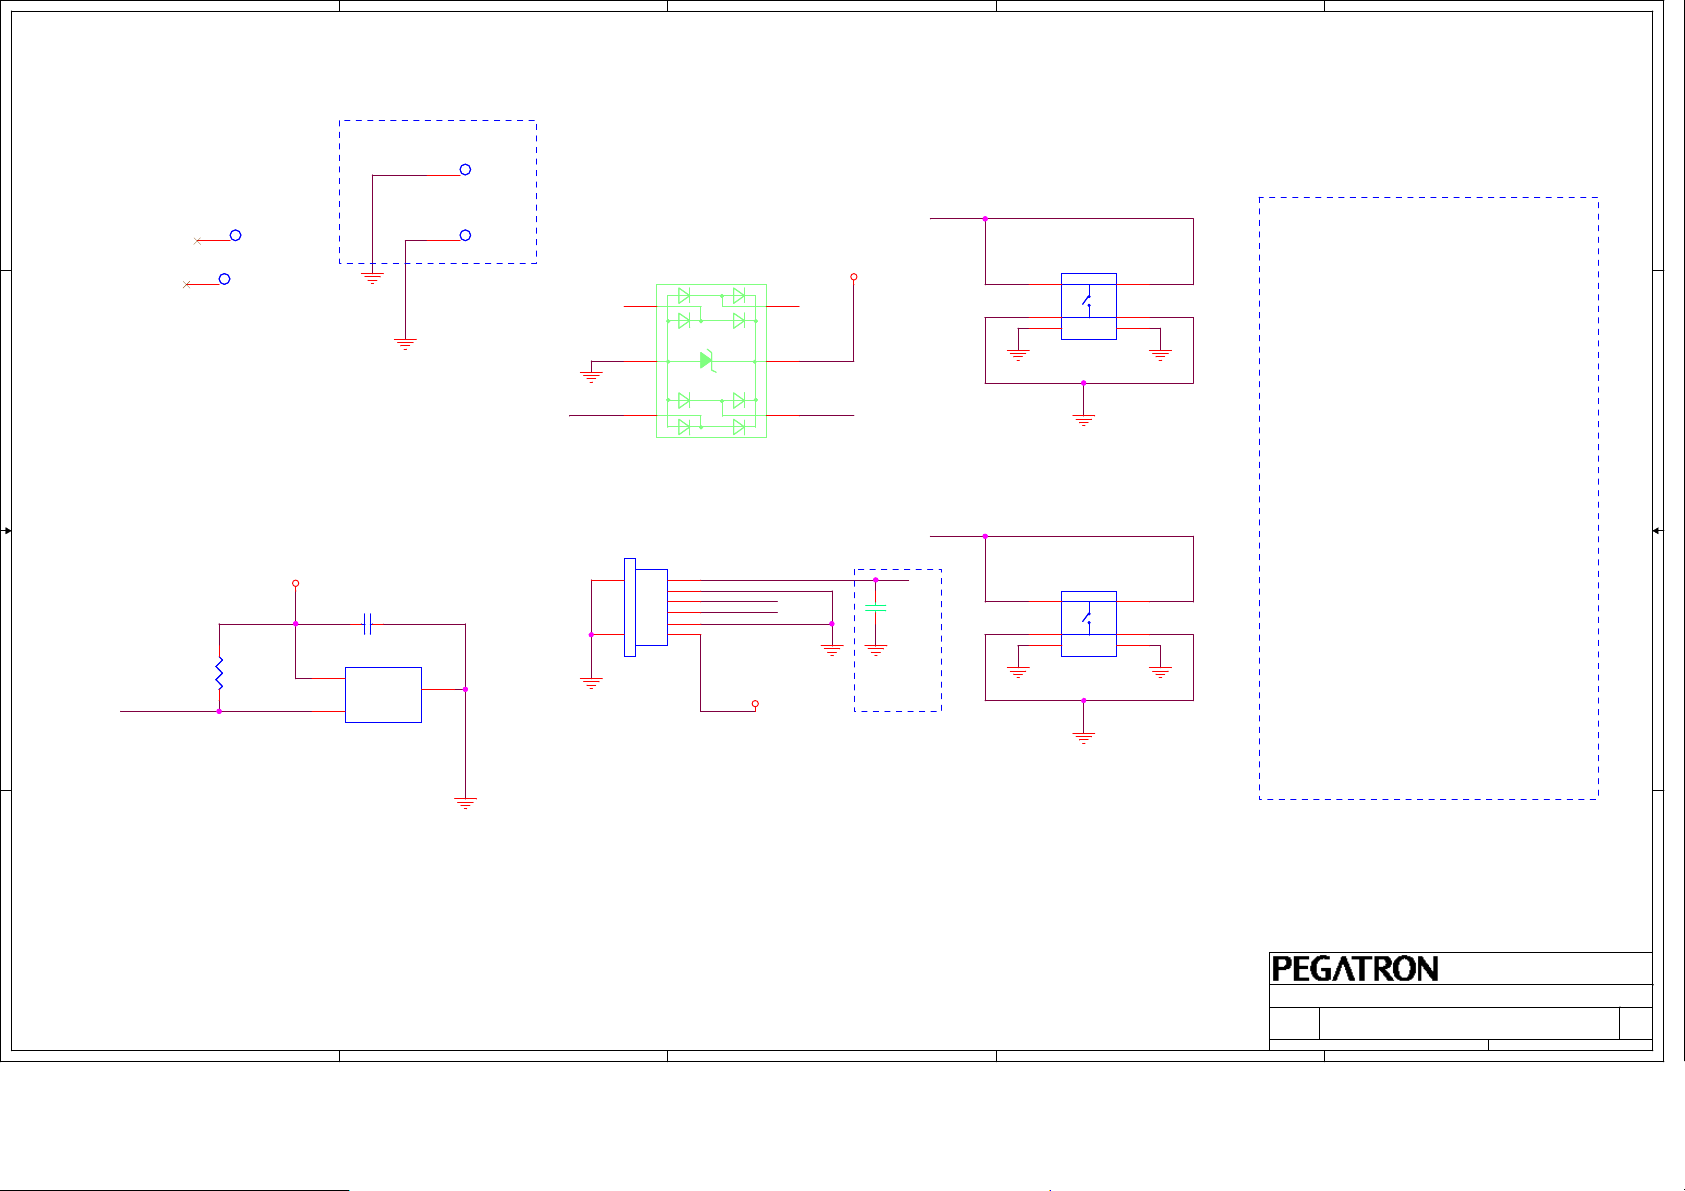Select ground symbol left of green diode array
1685x1191 pixels.
coord(591,377)
